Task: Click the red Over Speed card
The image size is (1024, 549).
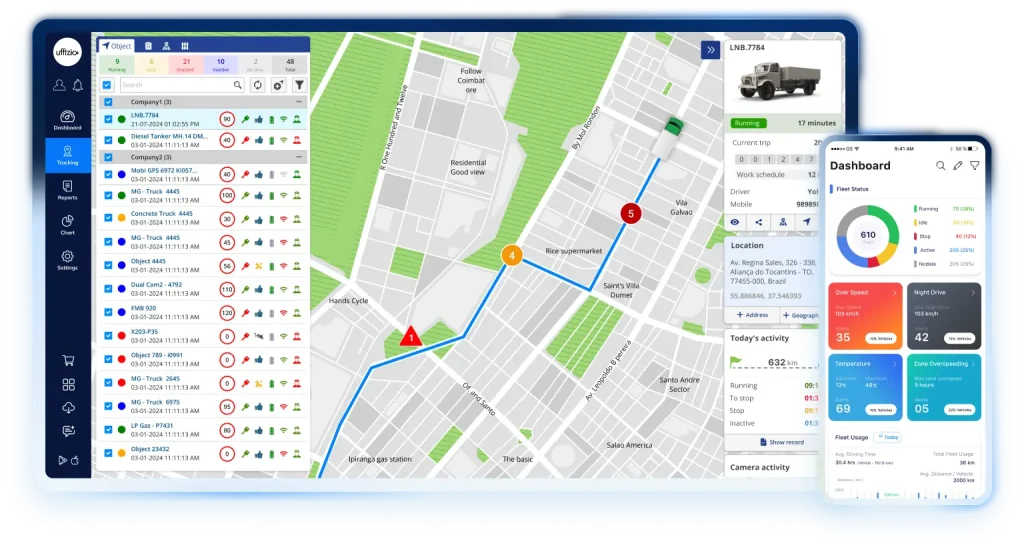Action: coord(864,315)
